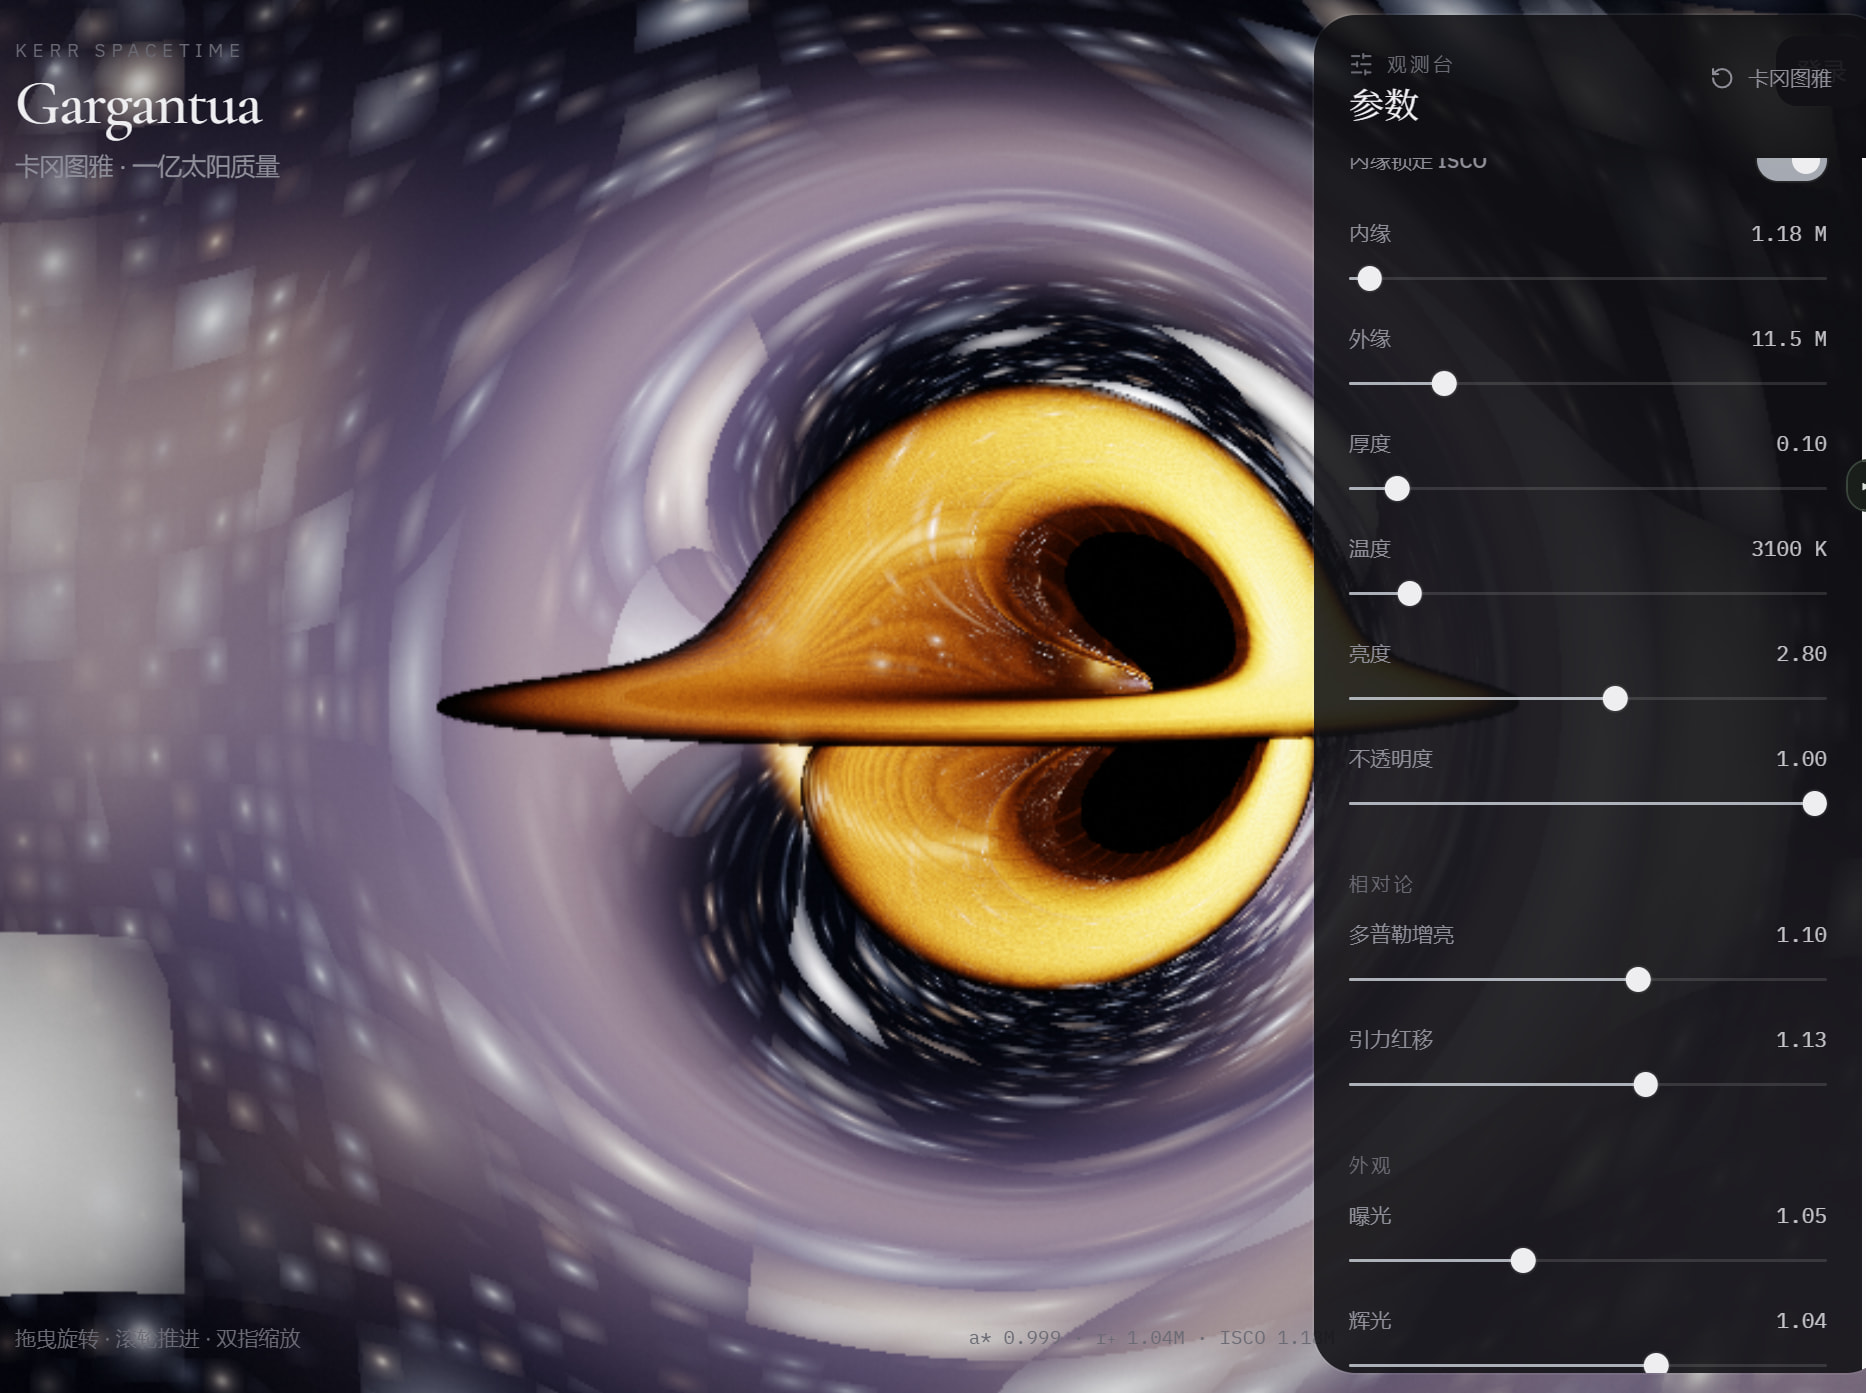Click the "拖曳旋转 · 滚轮推进 · 双指缩放" hint text
Screen dimensions: 1866x1393
(x=158, y=1338)
